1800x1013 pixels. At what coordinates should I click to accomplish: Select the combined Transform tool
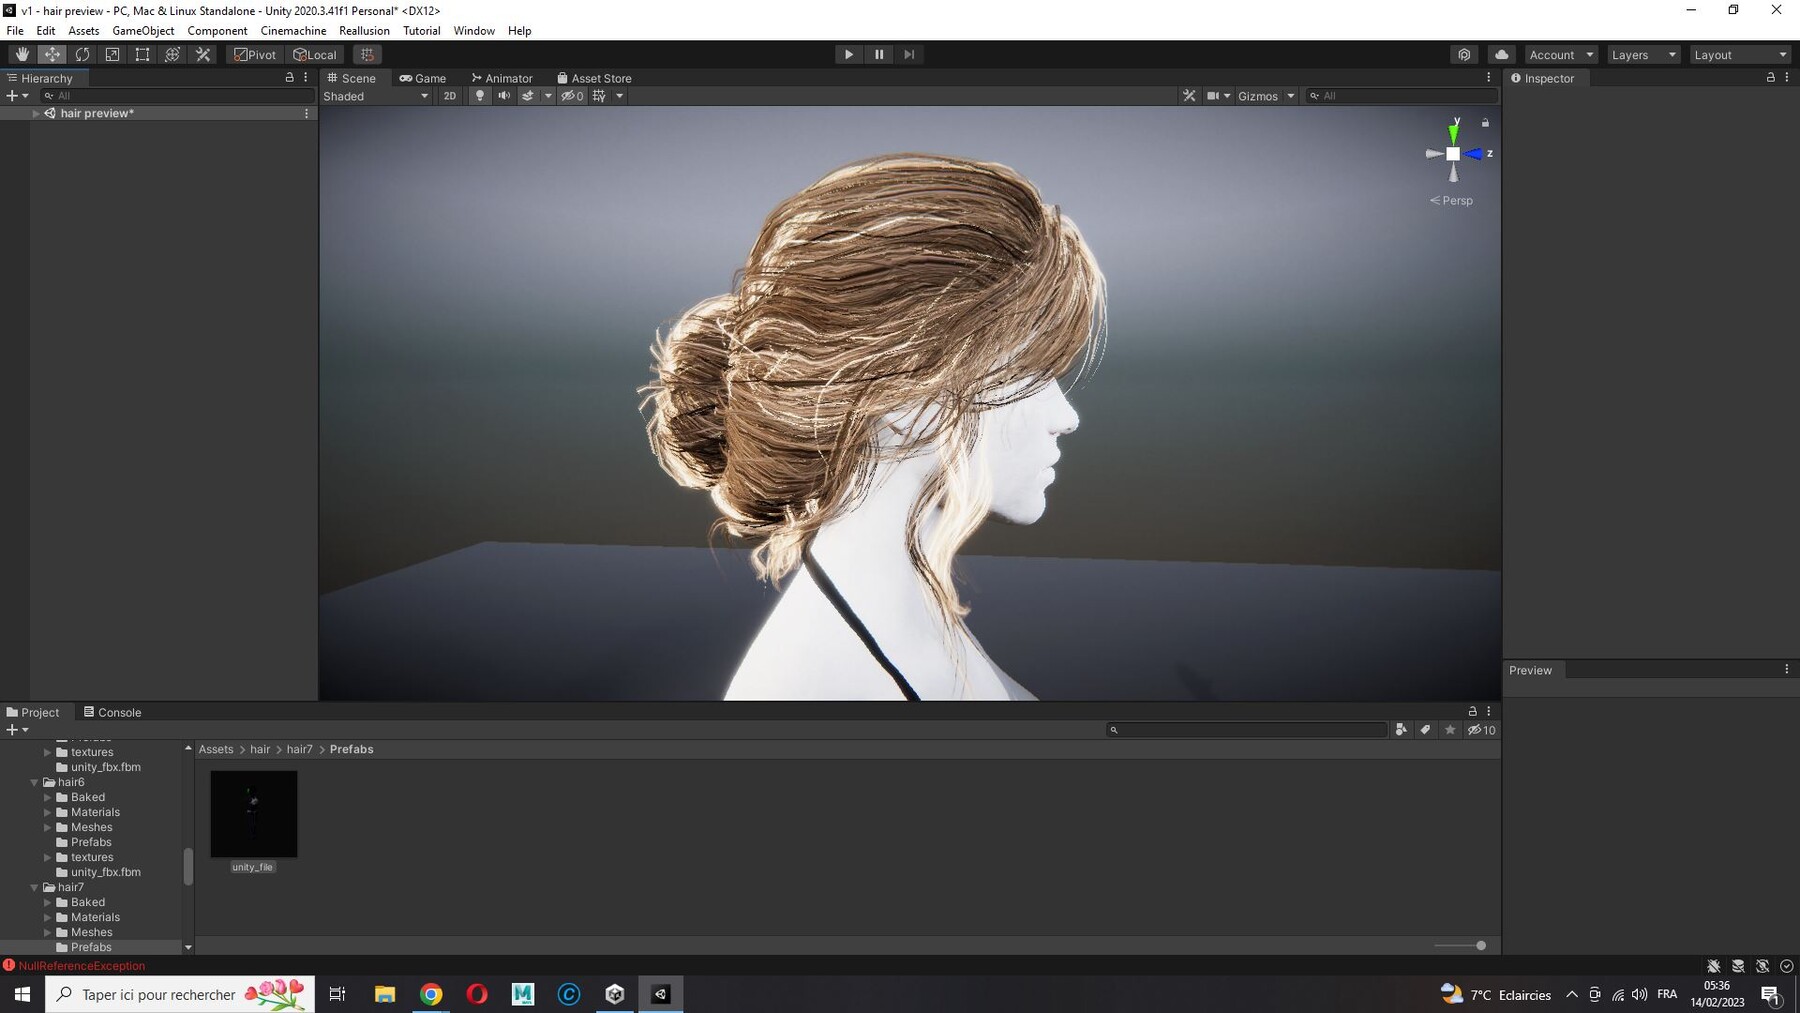pyautogui.click(x=172, y=54)
